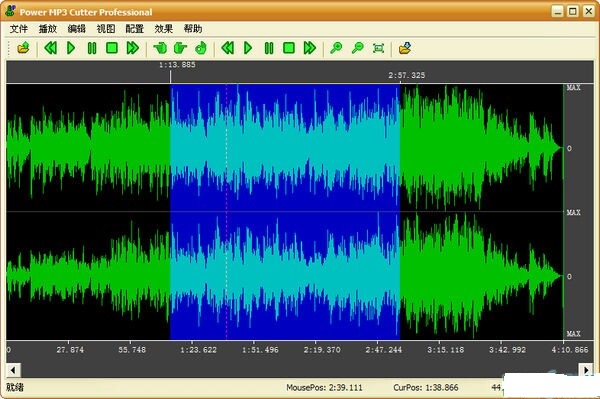The width and height of the screenshot is (600, 399).
Task: Click the left-pointing hand icon
Action: tap(160, 48)
